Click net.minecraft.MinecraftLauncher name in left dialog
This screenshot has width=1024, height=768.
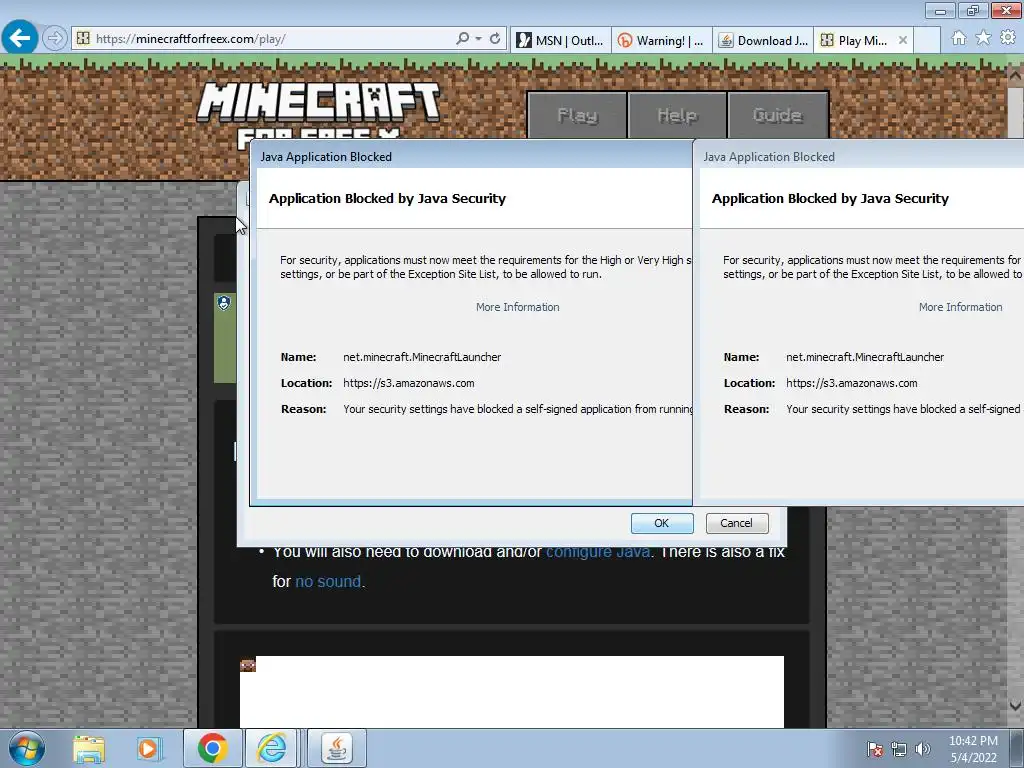click(422, 357)
